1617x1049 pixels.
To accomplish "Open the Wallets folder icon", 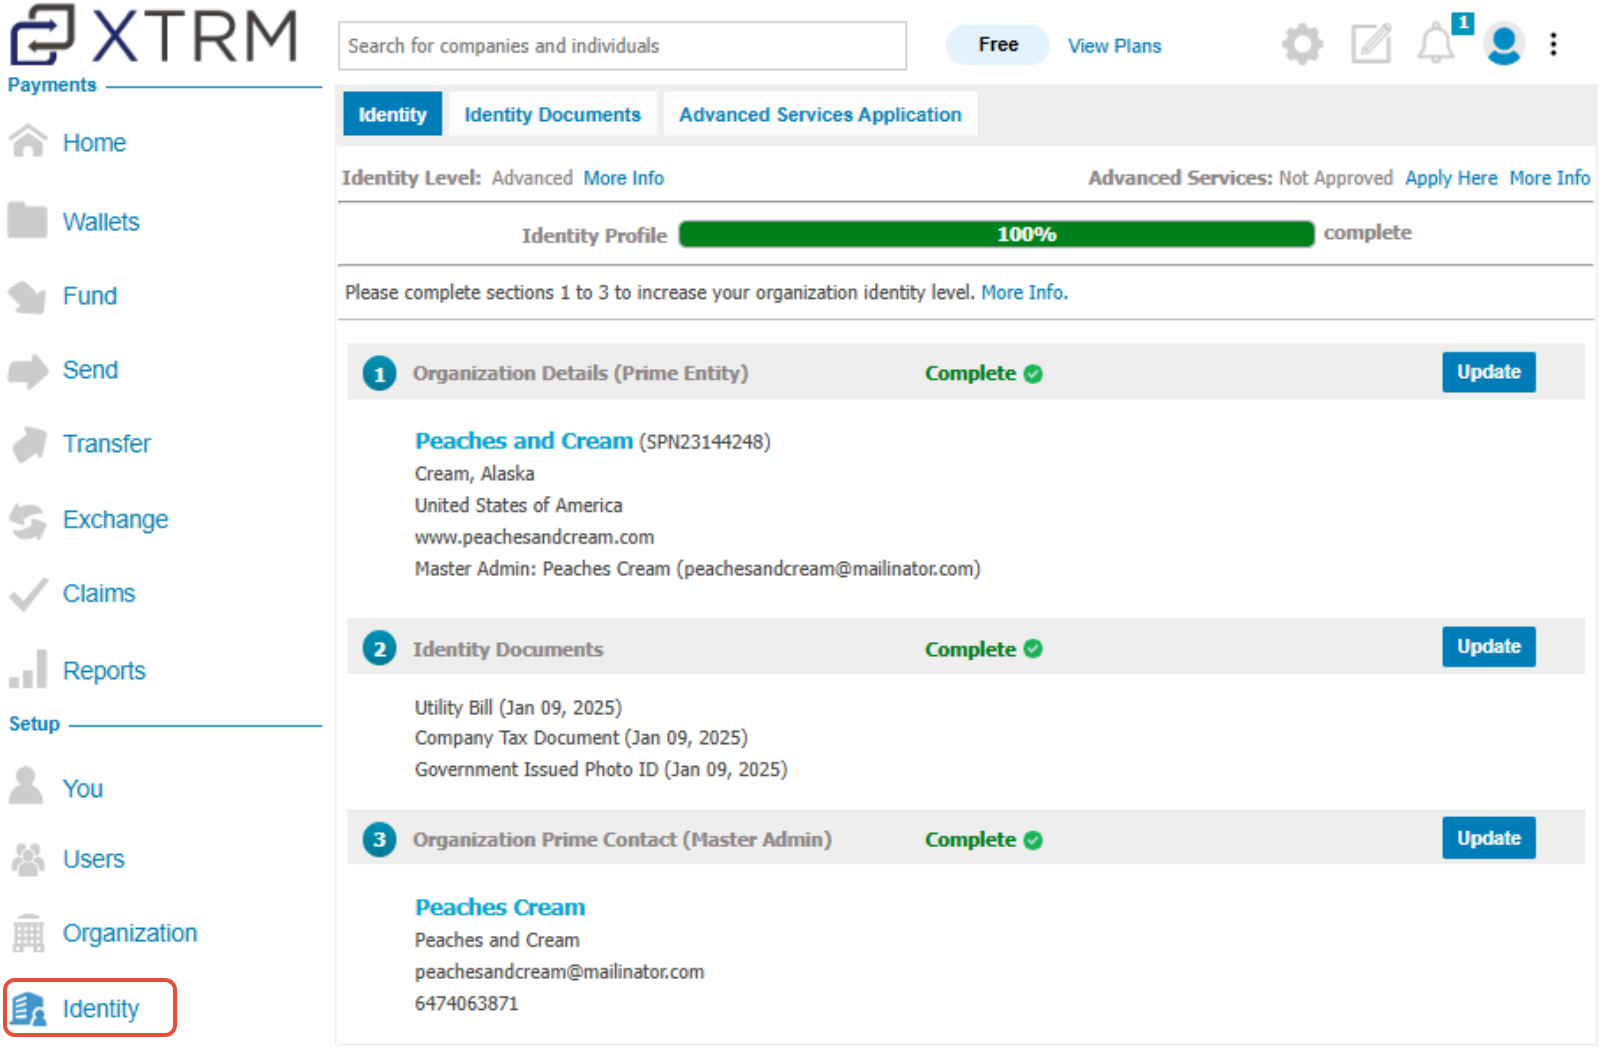I will click(x=28, y=220).
